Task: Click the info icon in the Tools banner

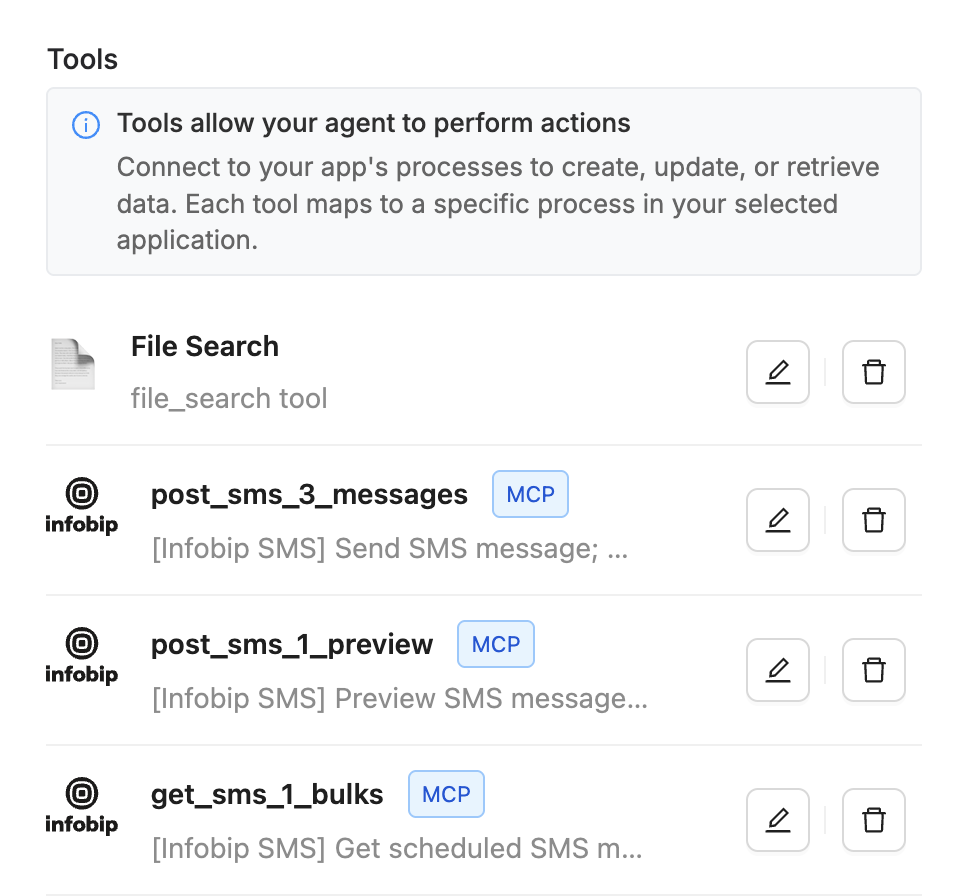Action: coord(86,125)
